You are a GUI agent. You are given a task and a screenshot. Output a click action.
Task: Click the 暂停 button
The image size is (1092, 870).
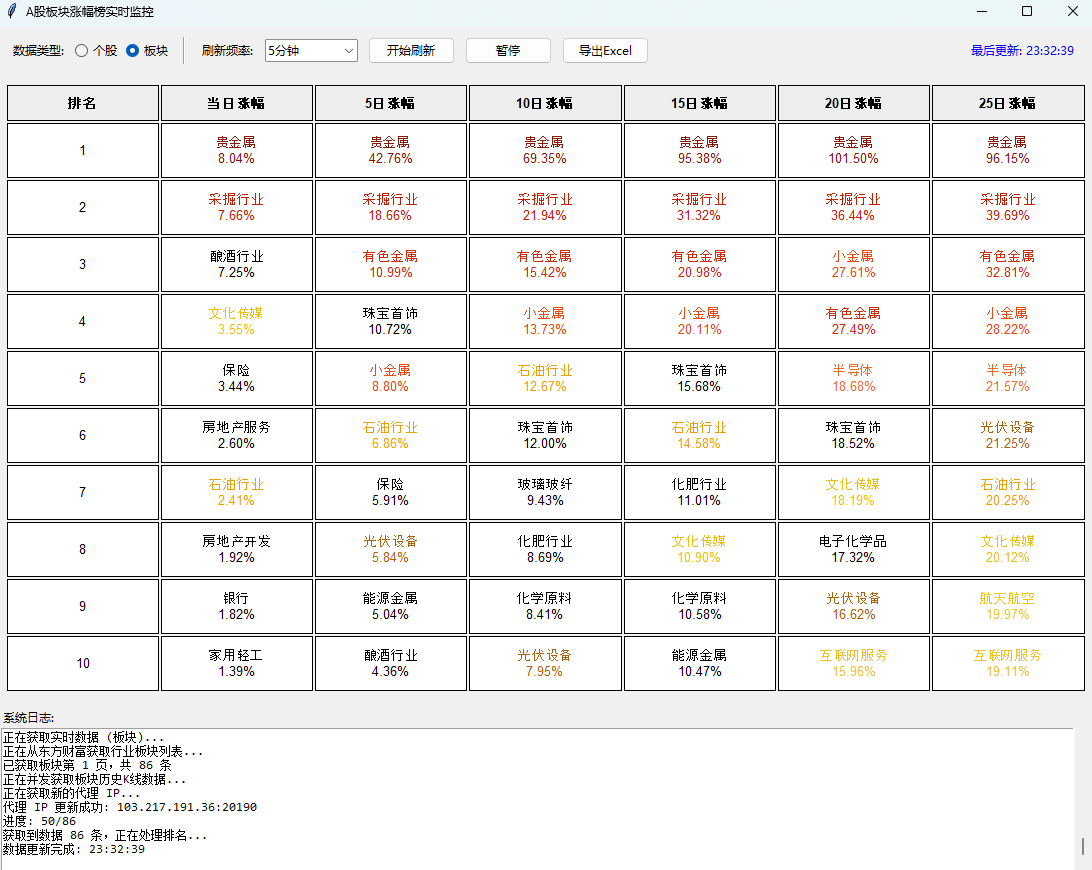(x=508, y=51)
